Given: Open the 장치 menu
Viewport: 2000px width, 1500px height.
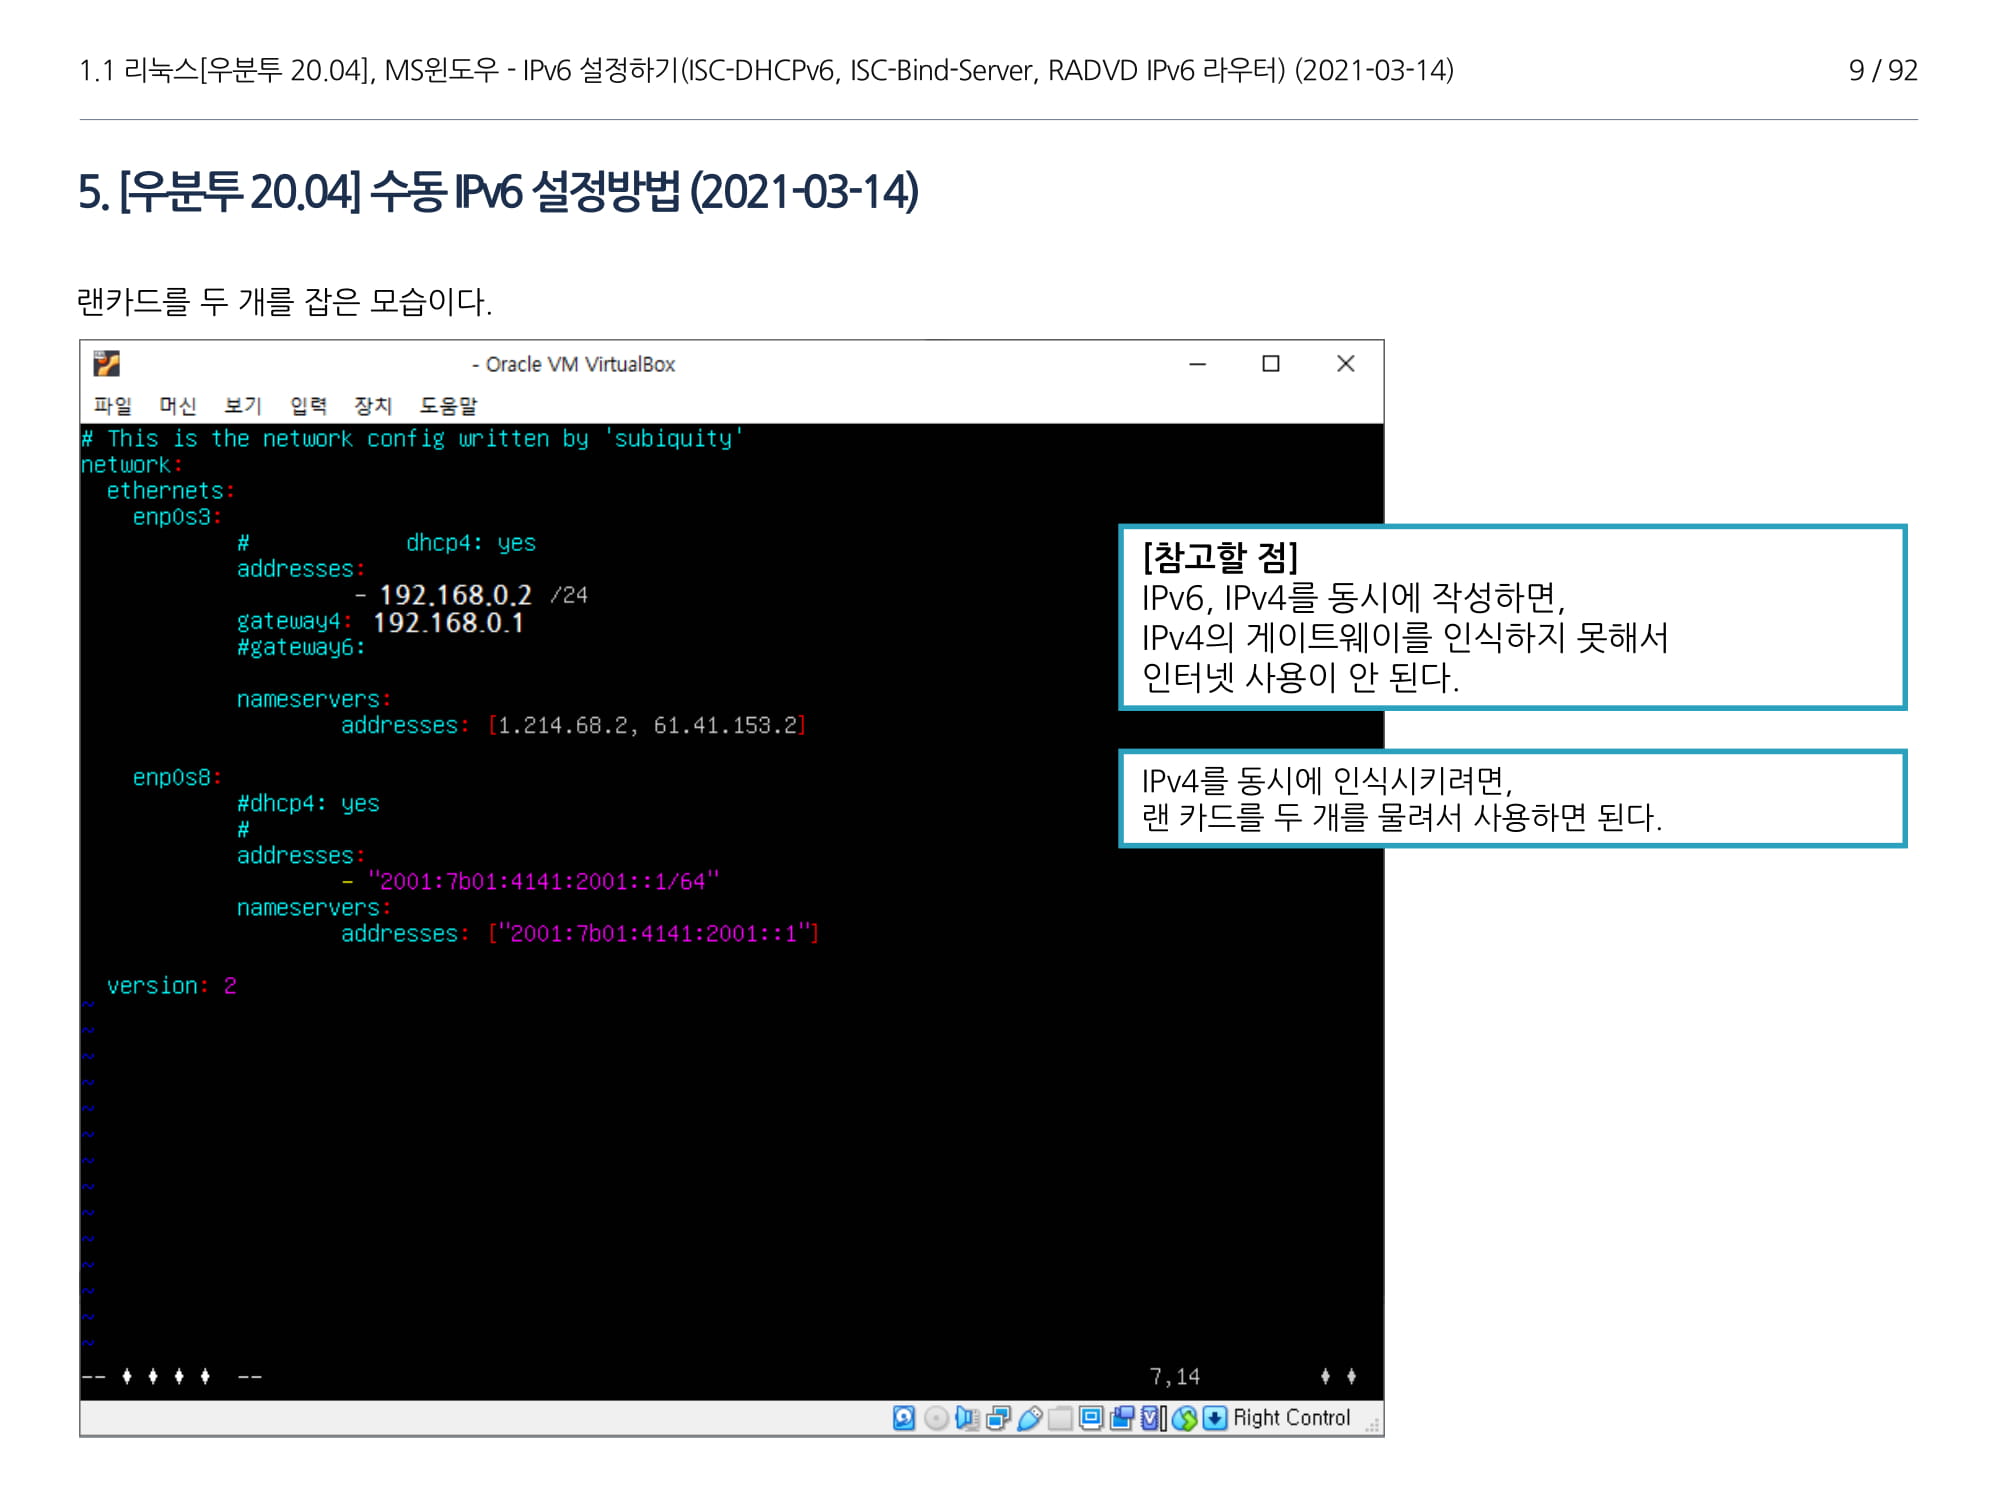Looking at the screenshot, I should 372,405.
